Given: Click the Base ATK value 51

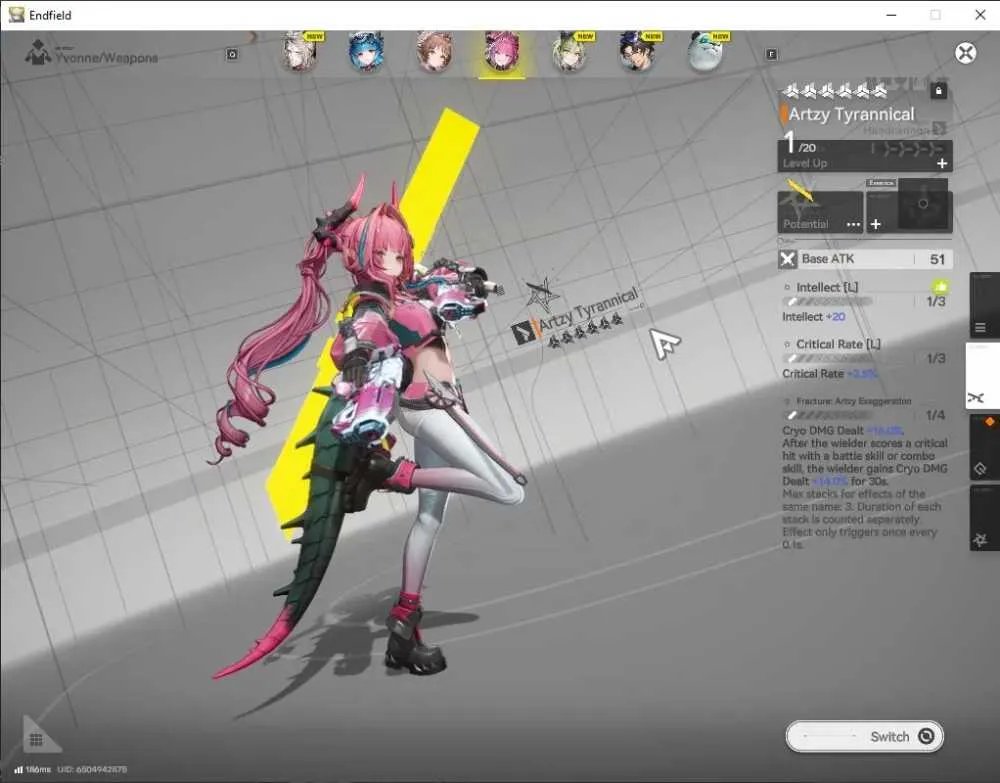Looking at the screenshot, I should point(937,260).
